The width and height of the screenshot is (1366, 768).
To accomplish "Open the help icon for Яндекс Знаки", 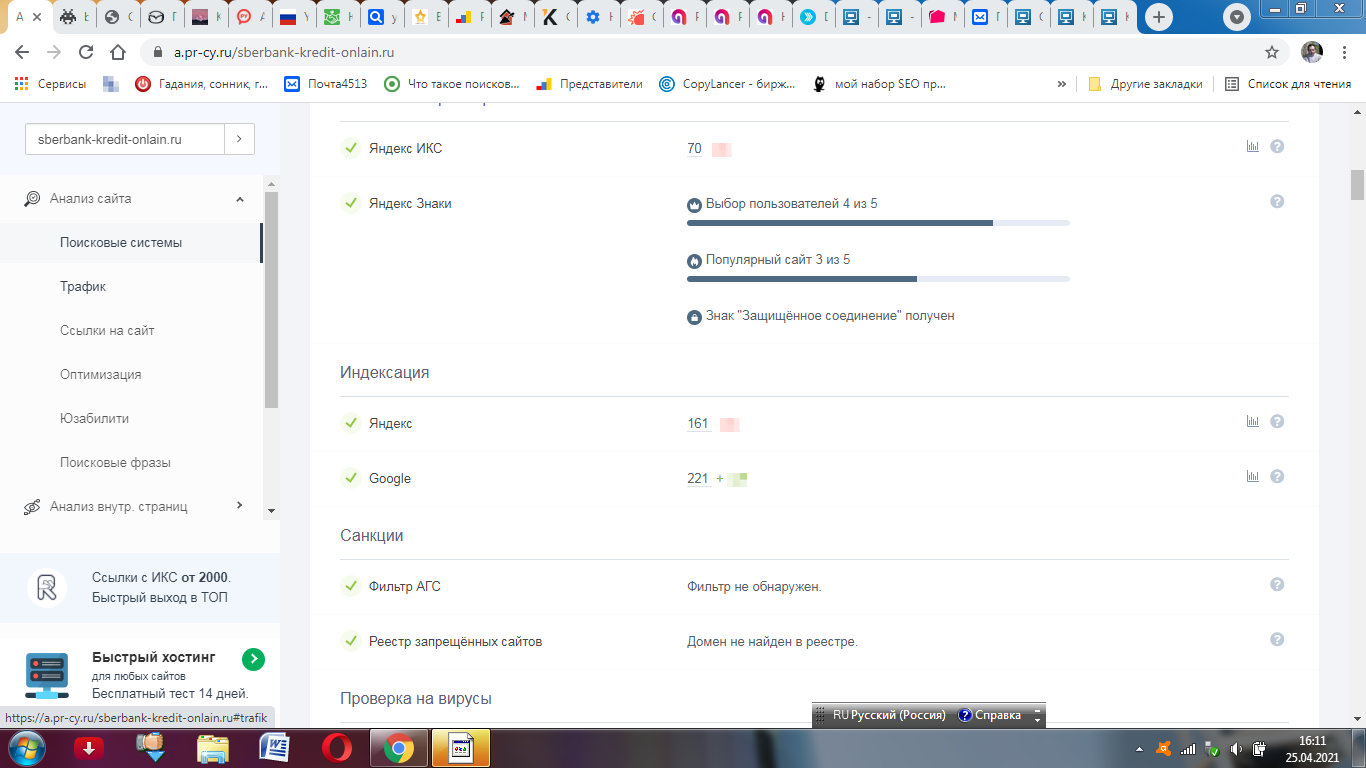I will [1277, 202].
